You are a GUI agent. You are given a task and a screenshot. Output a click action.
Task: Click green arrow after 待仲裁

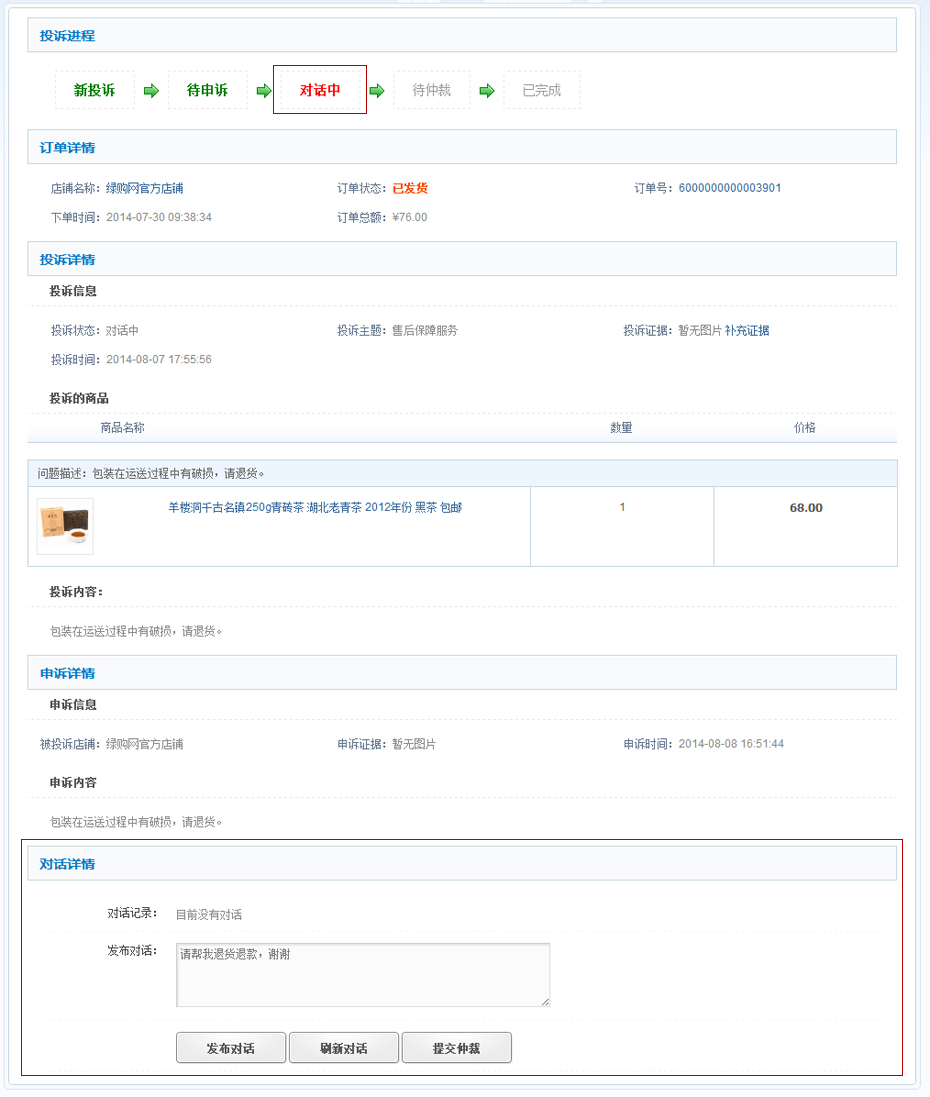point(487,91)
